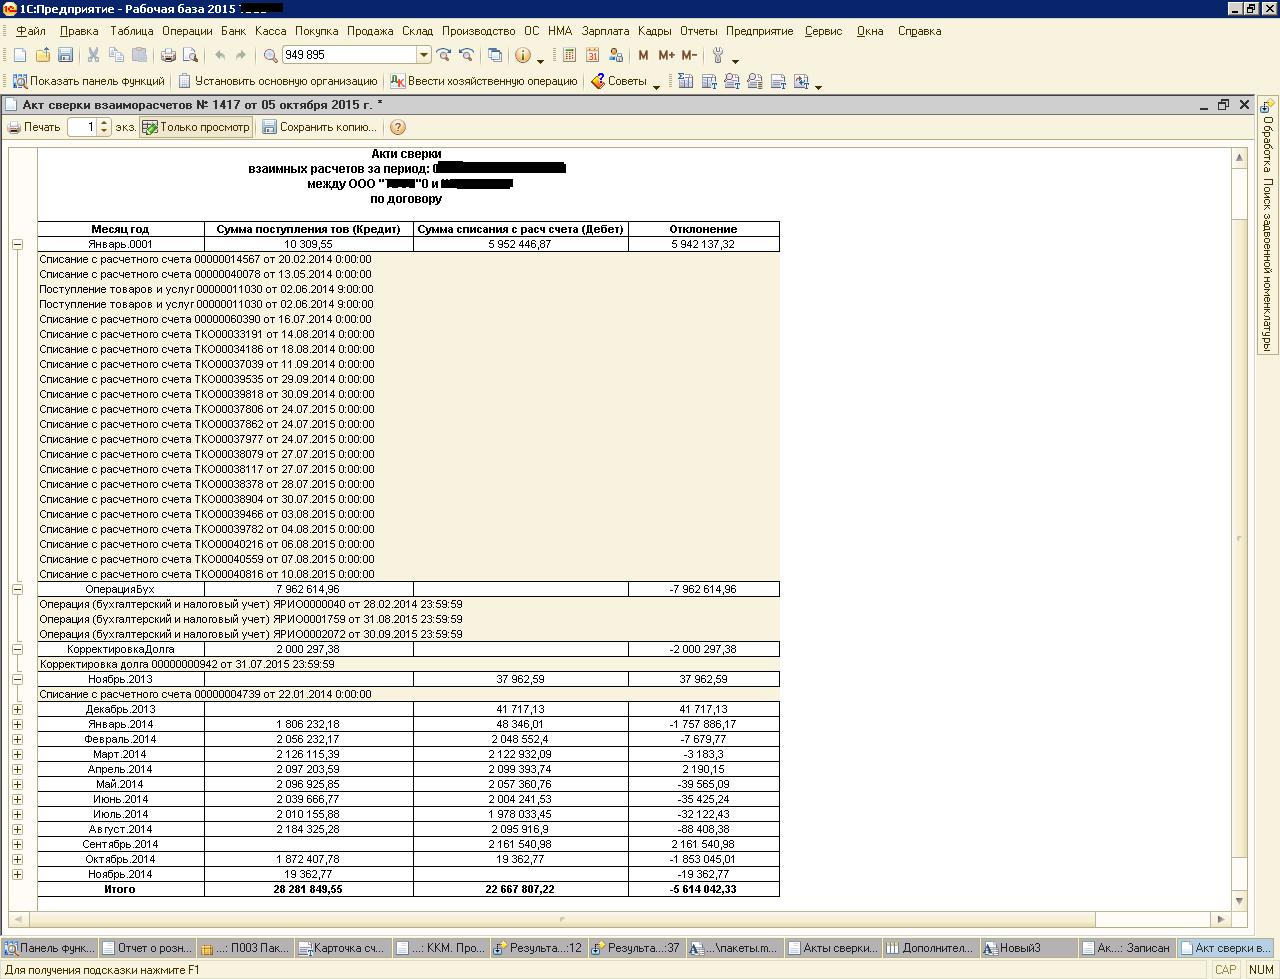The width and height of the screenshot is (1280, 979).
Task: Click the find previous icon
Action: pos(466,55)
